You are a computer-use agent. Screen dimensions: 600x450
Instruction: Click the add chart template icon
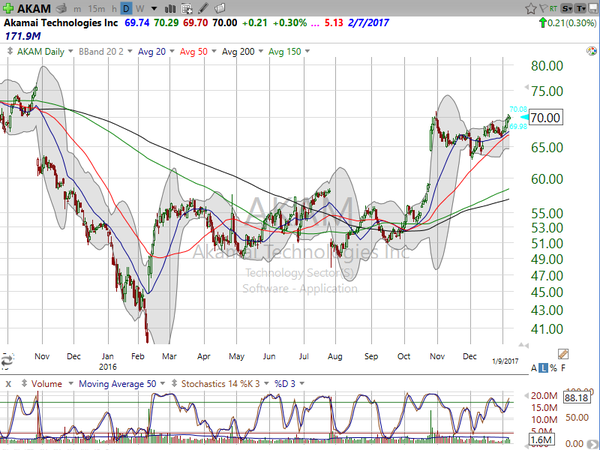click(x=187, y=8)
